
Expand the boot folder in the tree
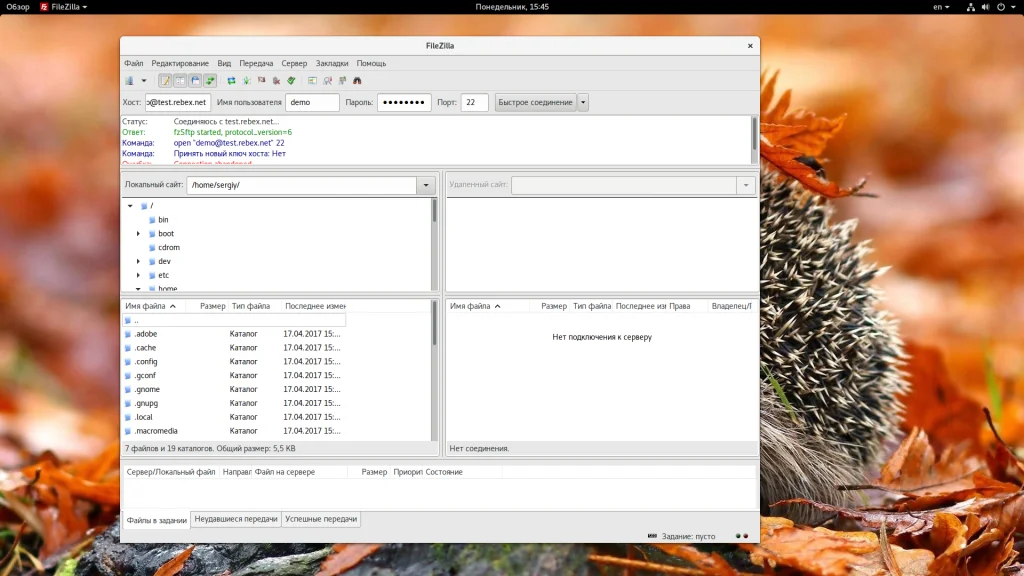139,234
